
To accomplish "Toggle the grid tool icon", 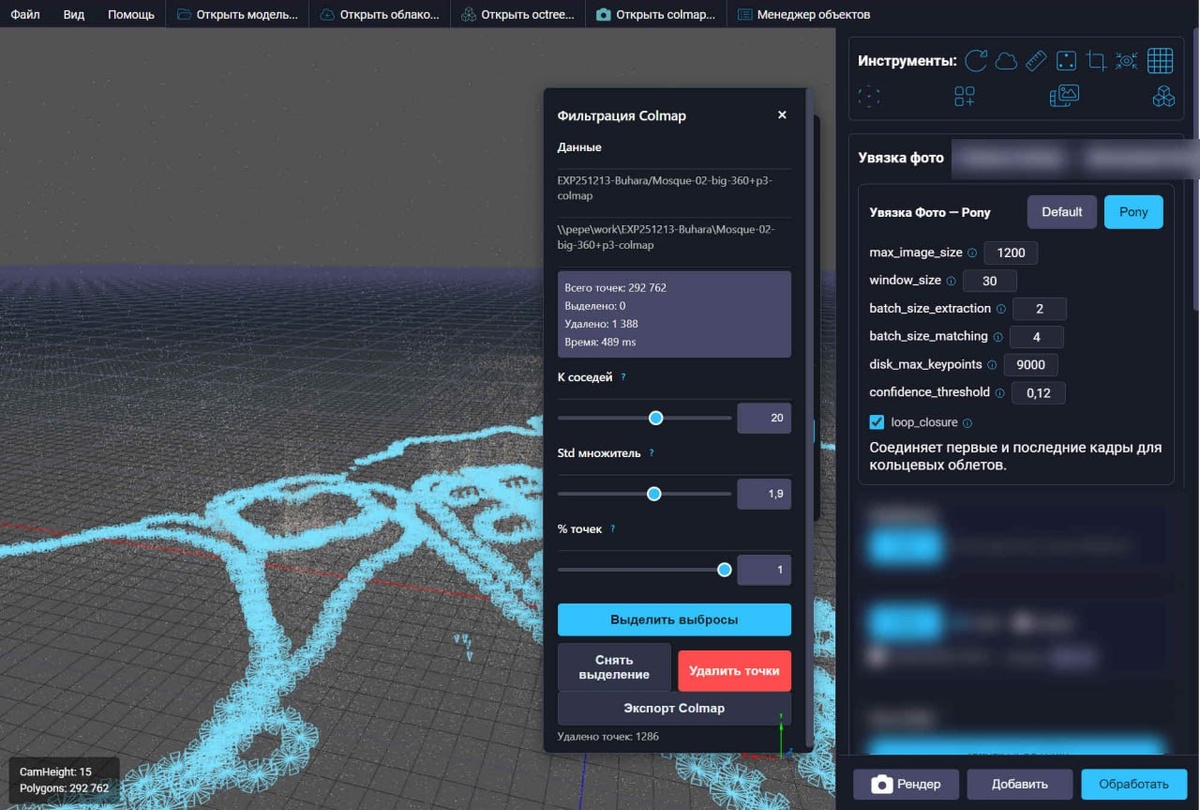I will point(1160,61).
